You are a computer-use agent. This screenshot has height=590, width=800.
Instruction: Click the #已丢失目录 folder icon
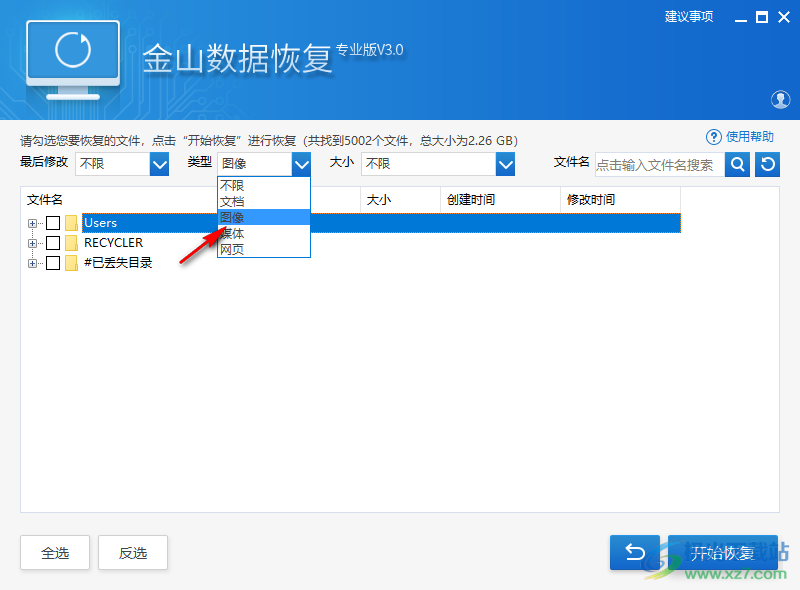click(71, 263)
